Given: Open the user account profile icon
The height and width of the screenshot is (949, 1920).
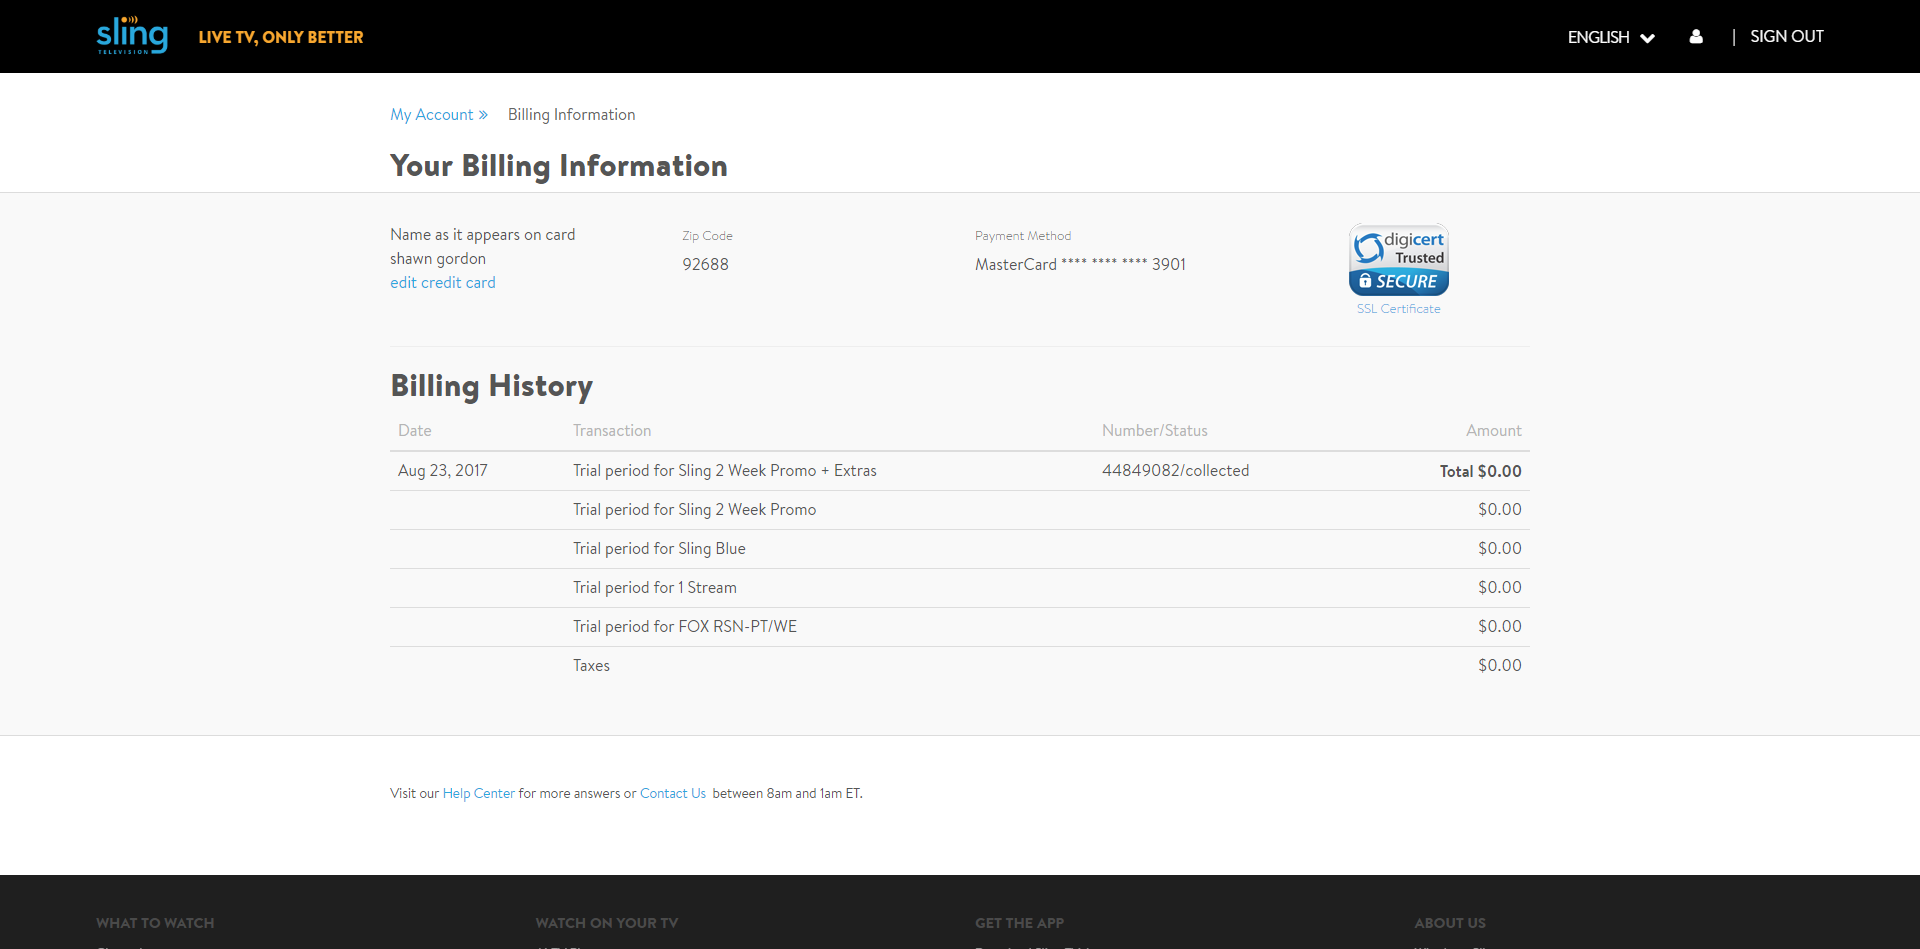Looking at the screenshot, I should [x=1696, y=36].
